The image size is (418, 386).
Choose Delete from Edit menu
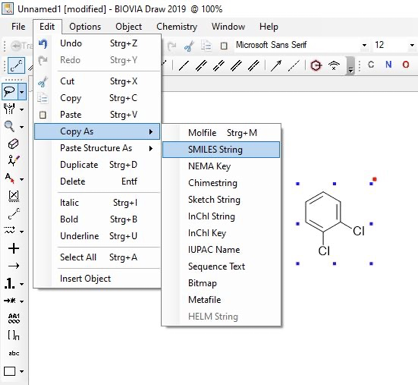coord(97,181)
